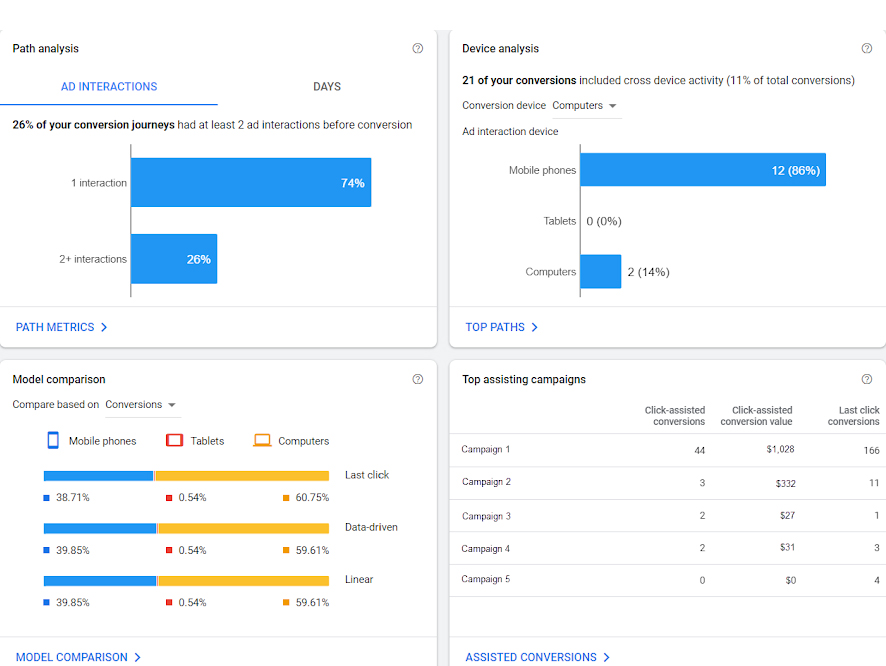Click the Click-assisted conversion value column header

pos(756,416)
